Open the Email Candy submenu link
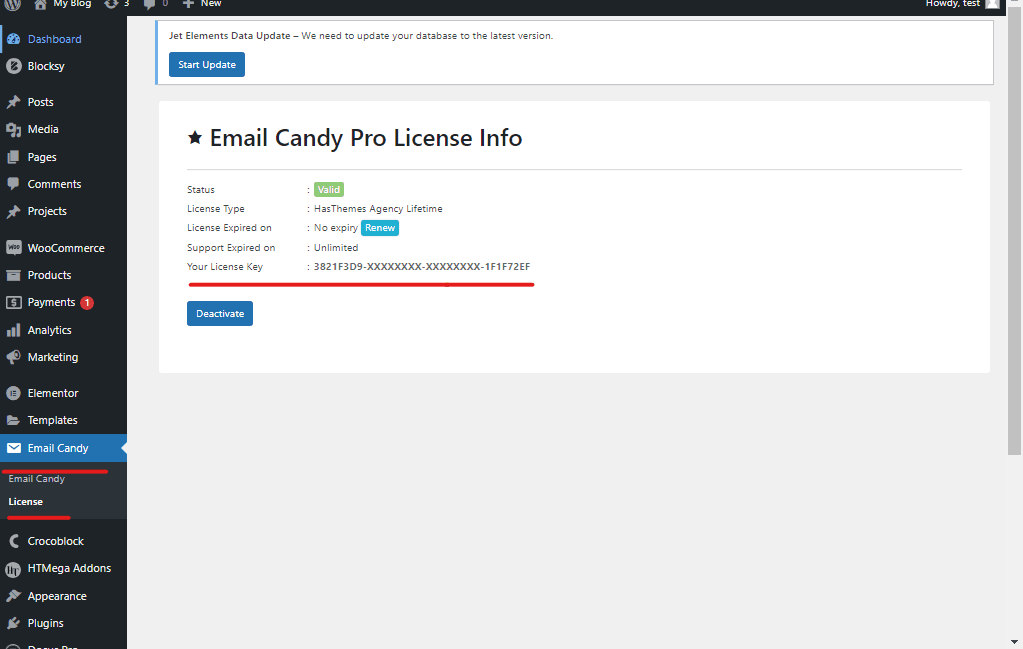 point(37,479)
